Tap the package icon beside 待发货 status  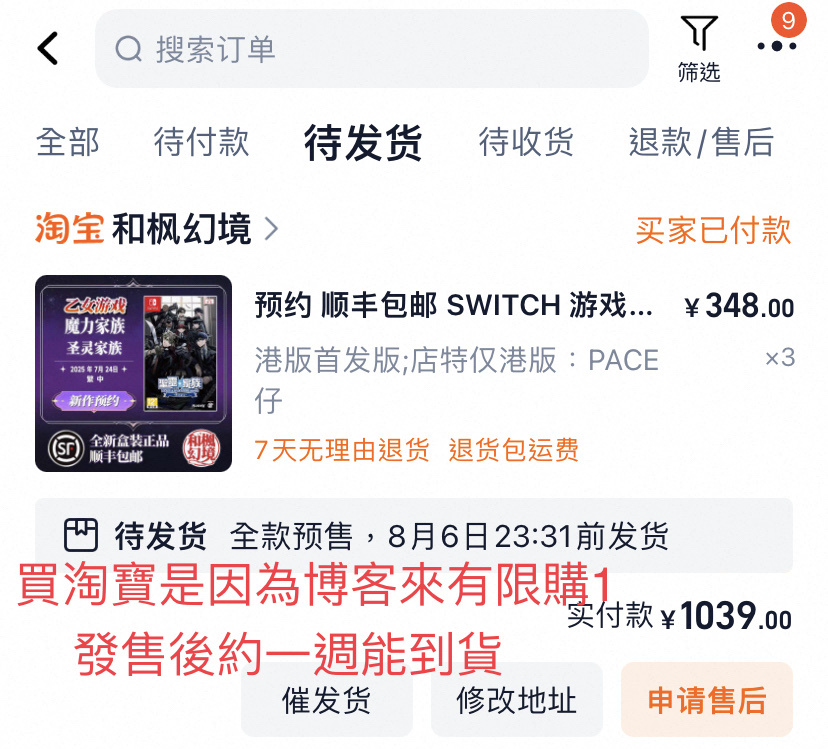[81, 535]
